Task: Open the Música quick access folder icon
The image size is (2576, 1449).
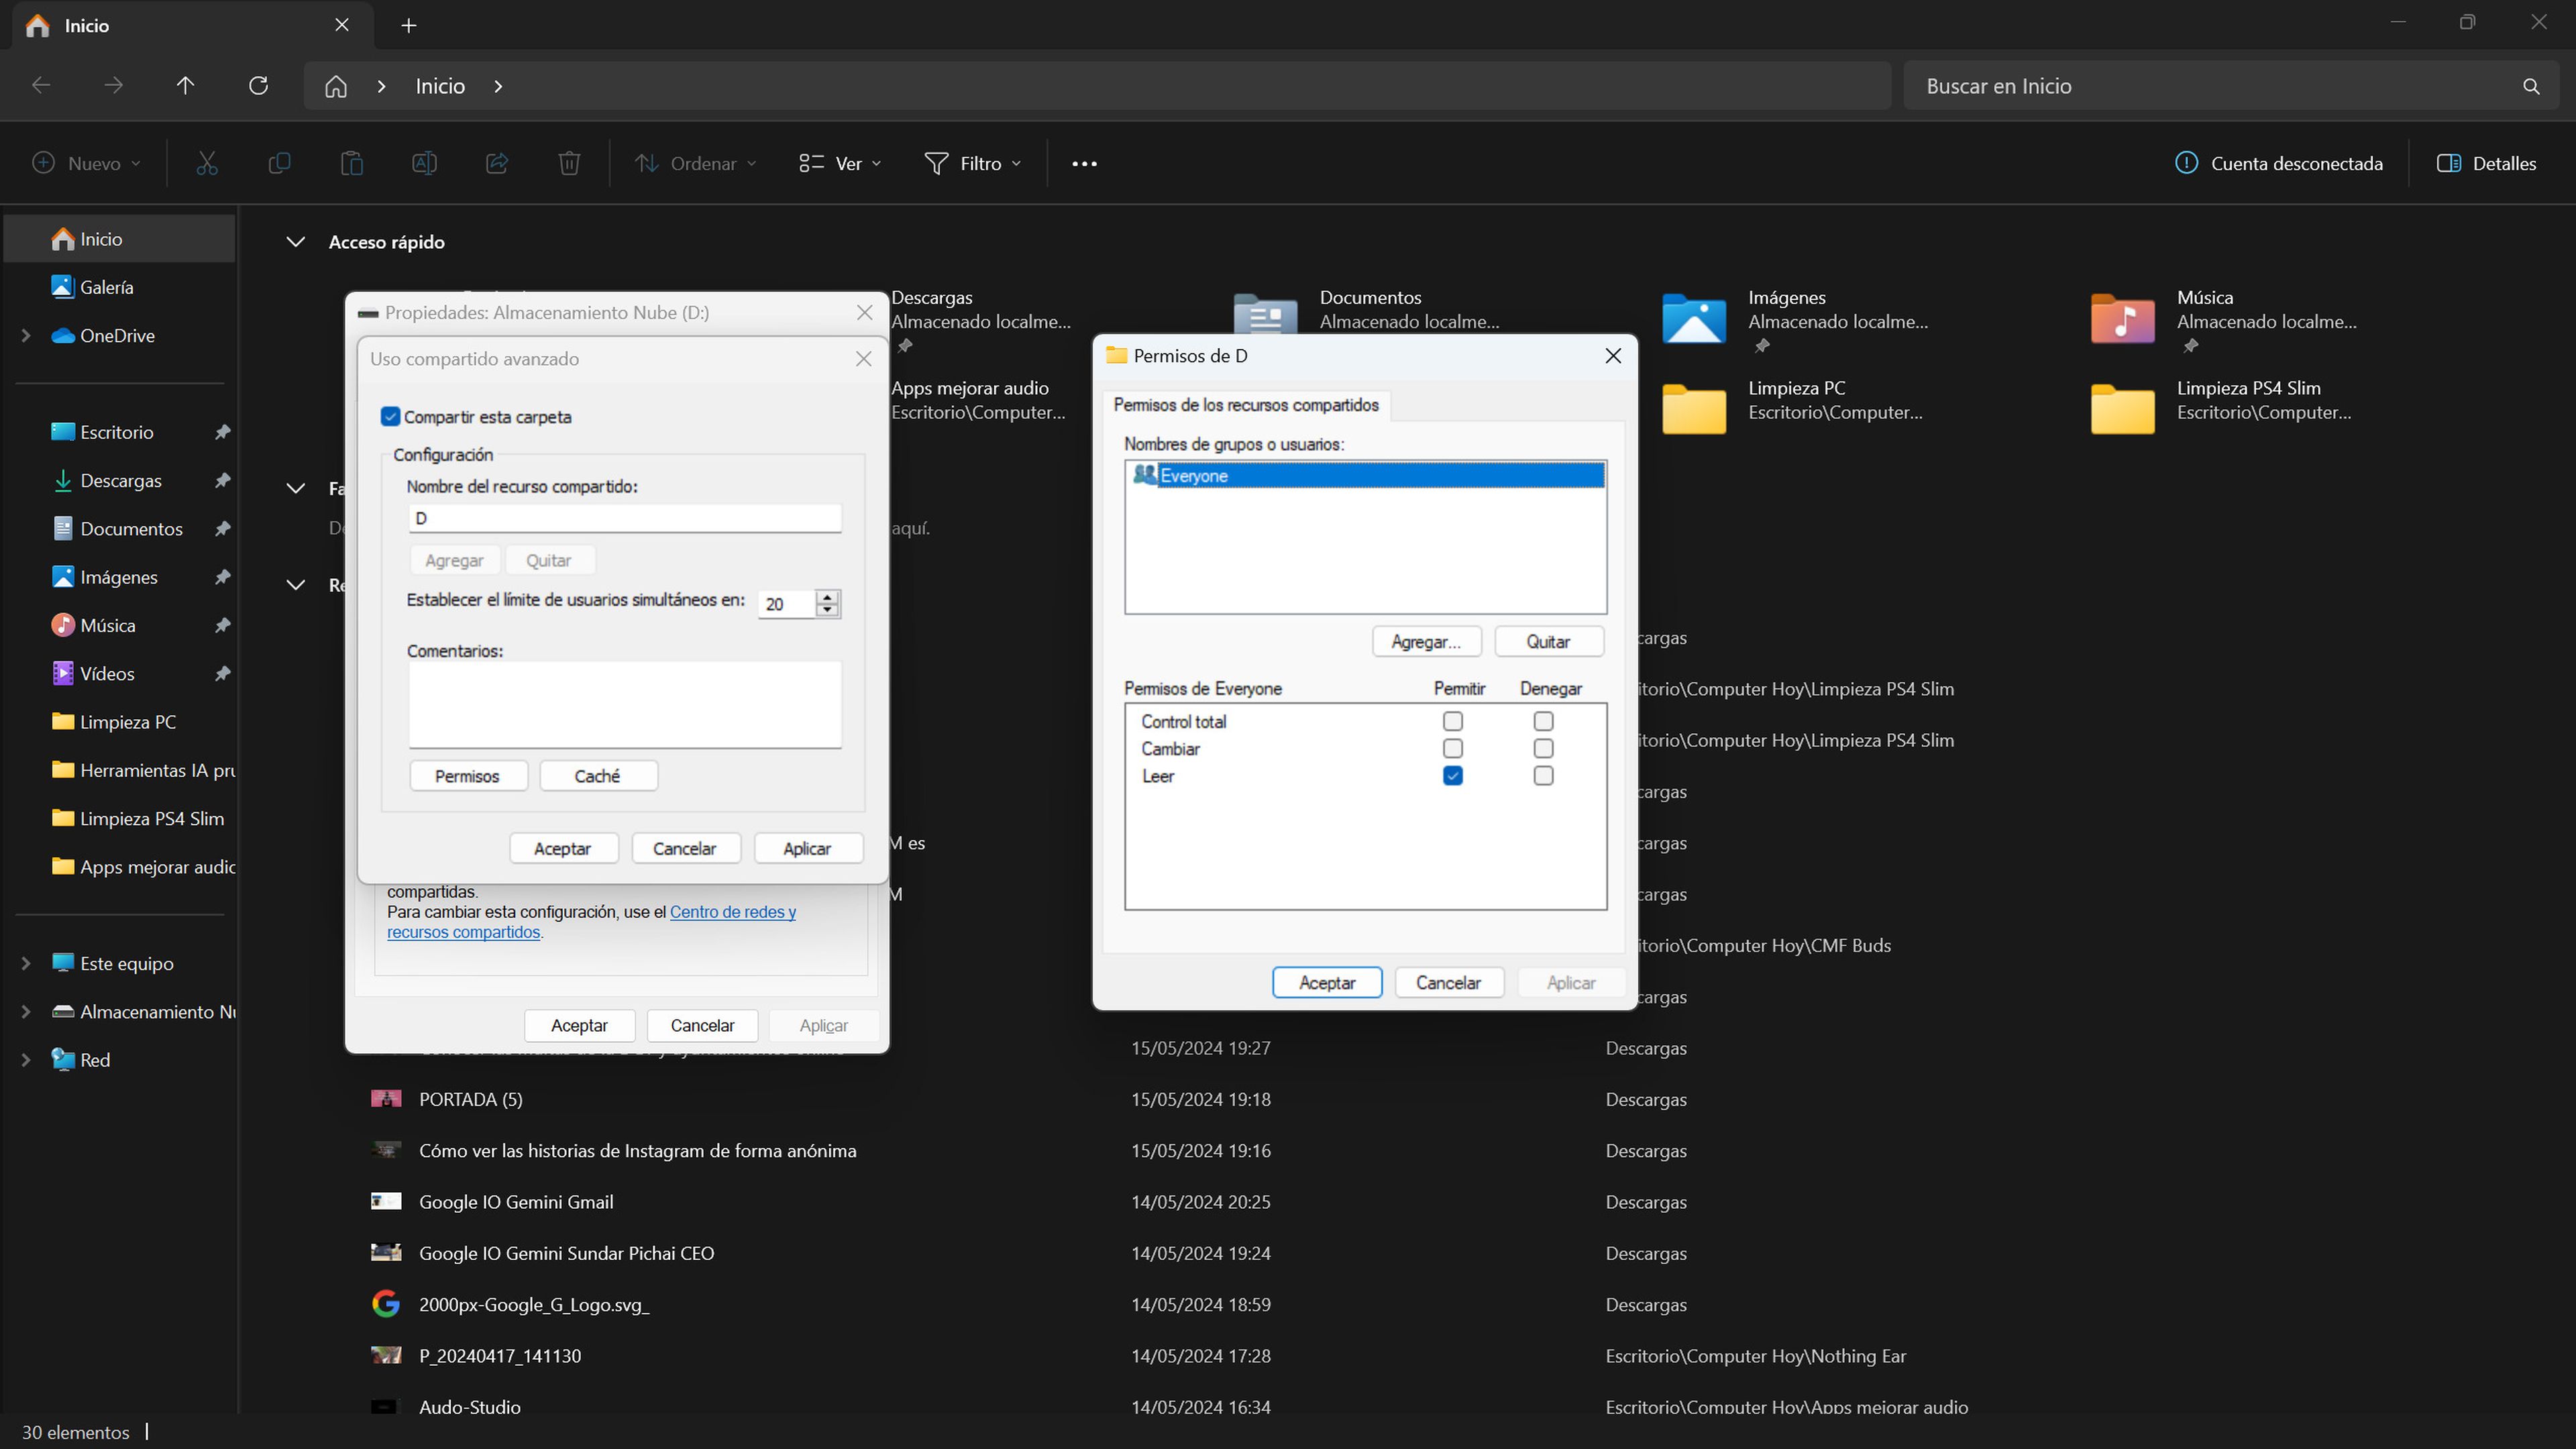Action: [2122, 320]
